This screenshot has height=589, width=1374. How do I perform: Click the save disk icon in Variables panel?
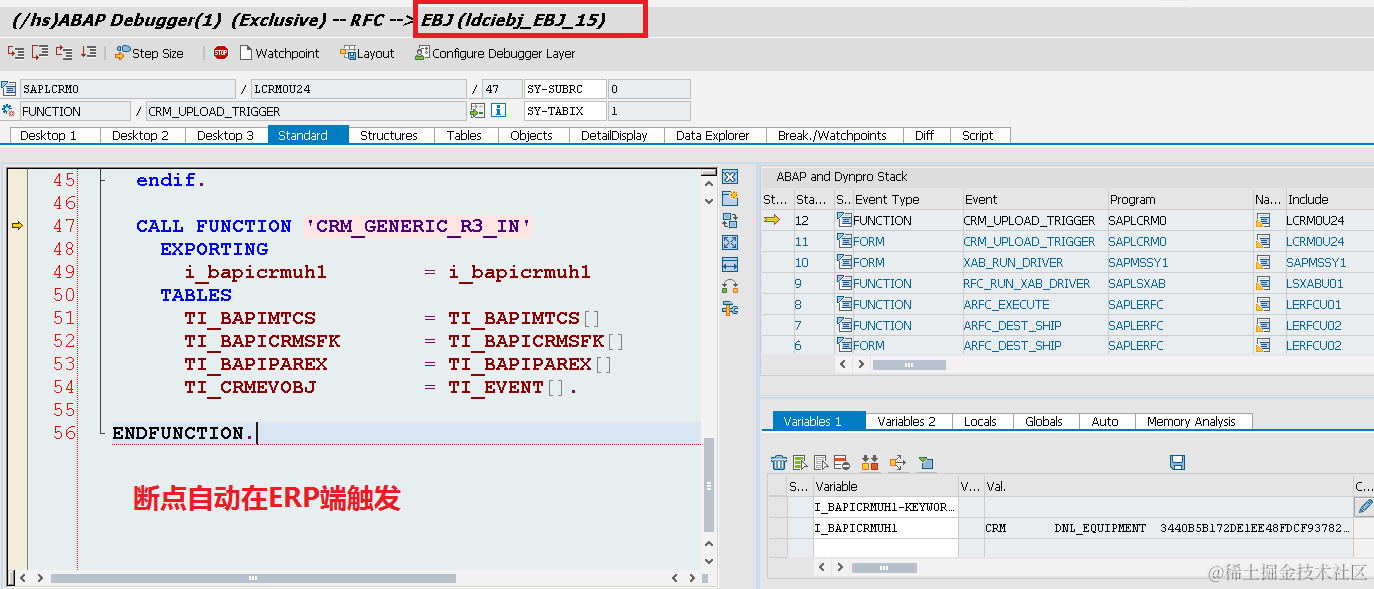pos(1177,462)
